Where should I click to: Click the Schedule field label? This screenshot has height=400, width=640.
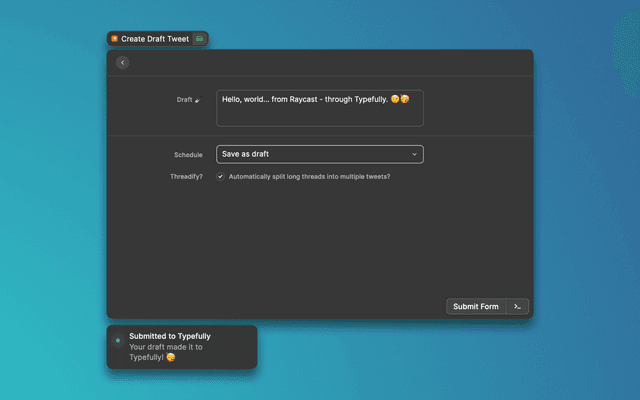(x=188, y=155)
